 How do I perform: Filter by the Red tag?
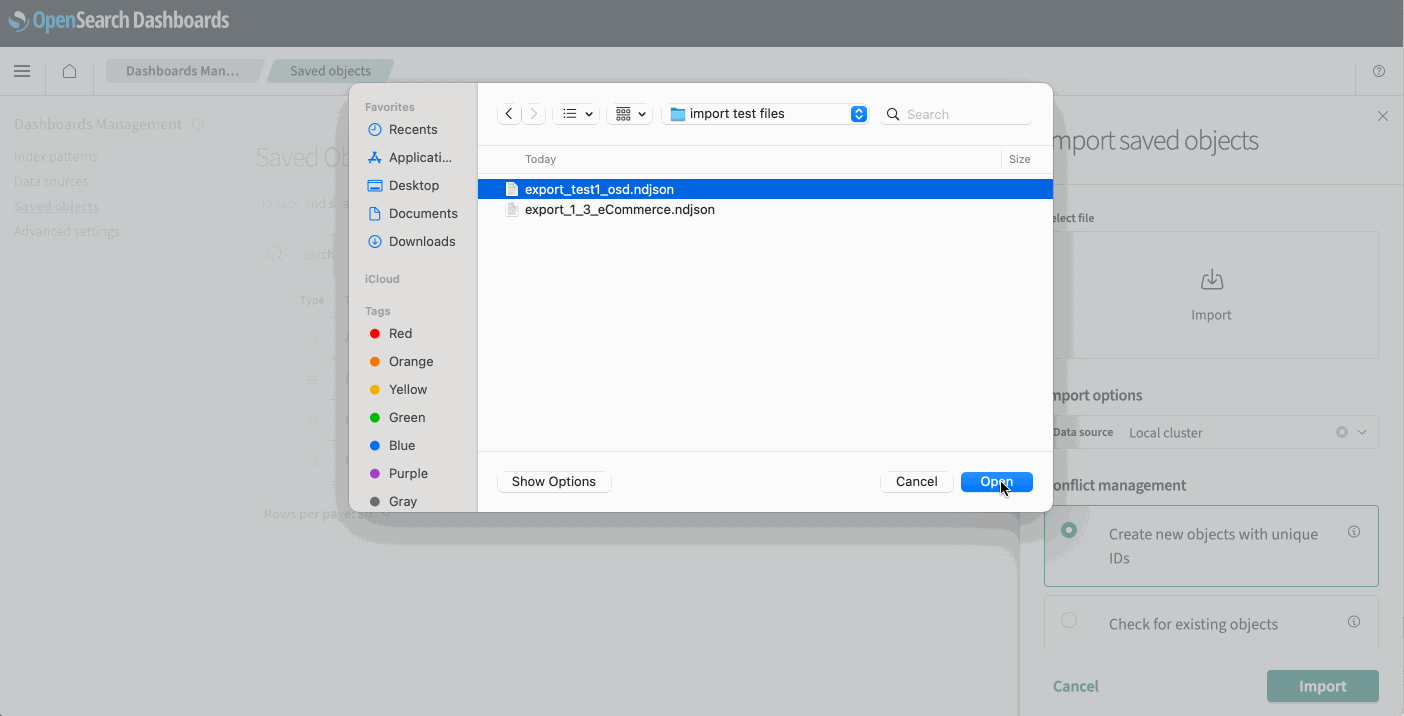[399, 333]
